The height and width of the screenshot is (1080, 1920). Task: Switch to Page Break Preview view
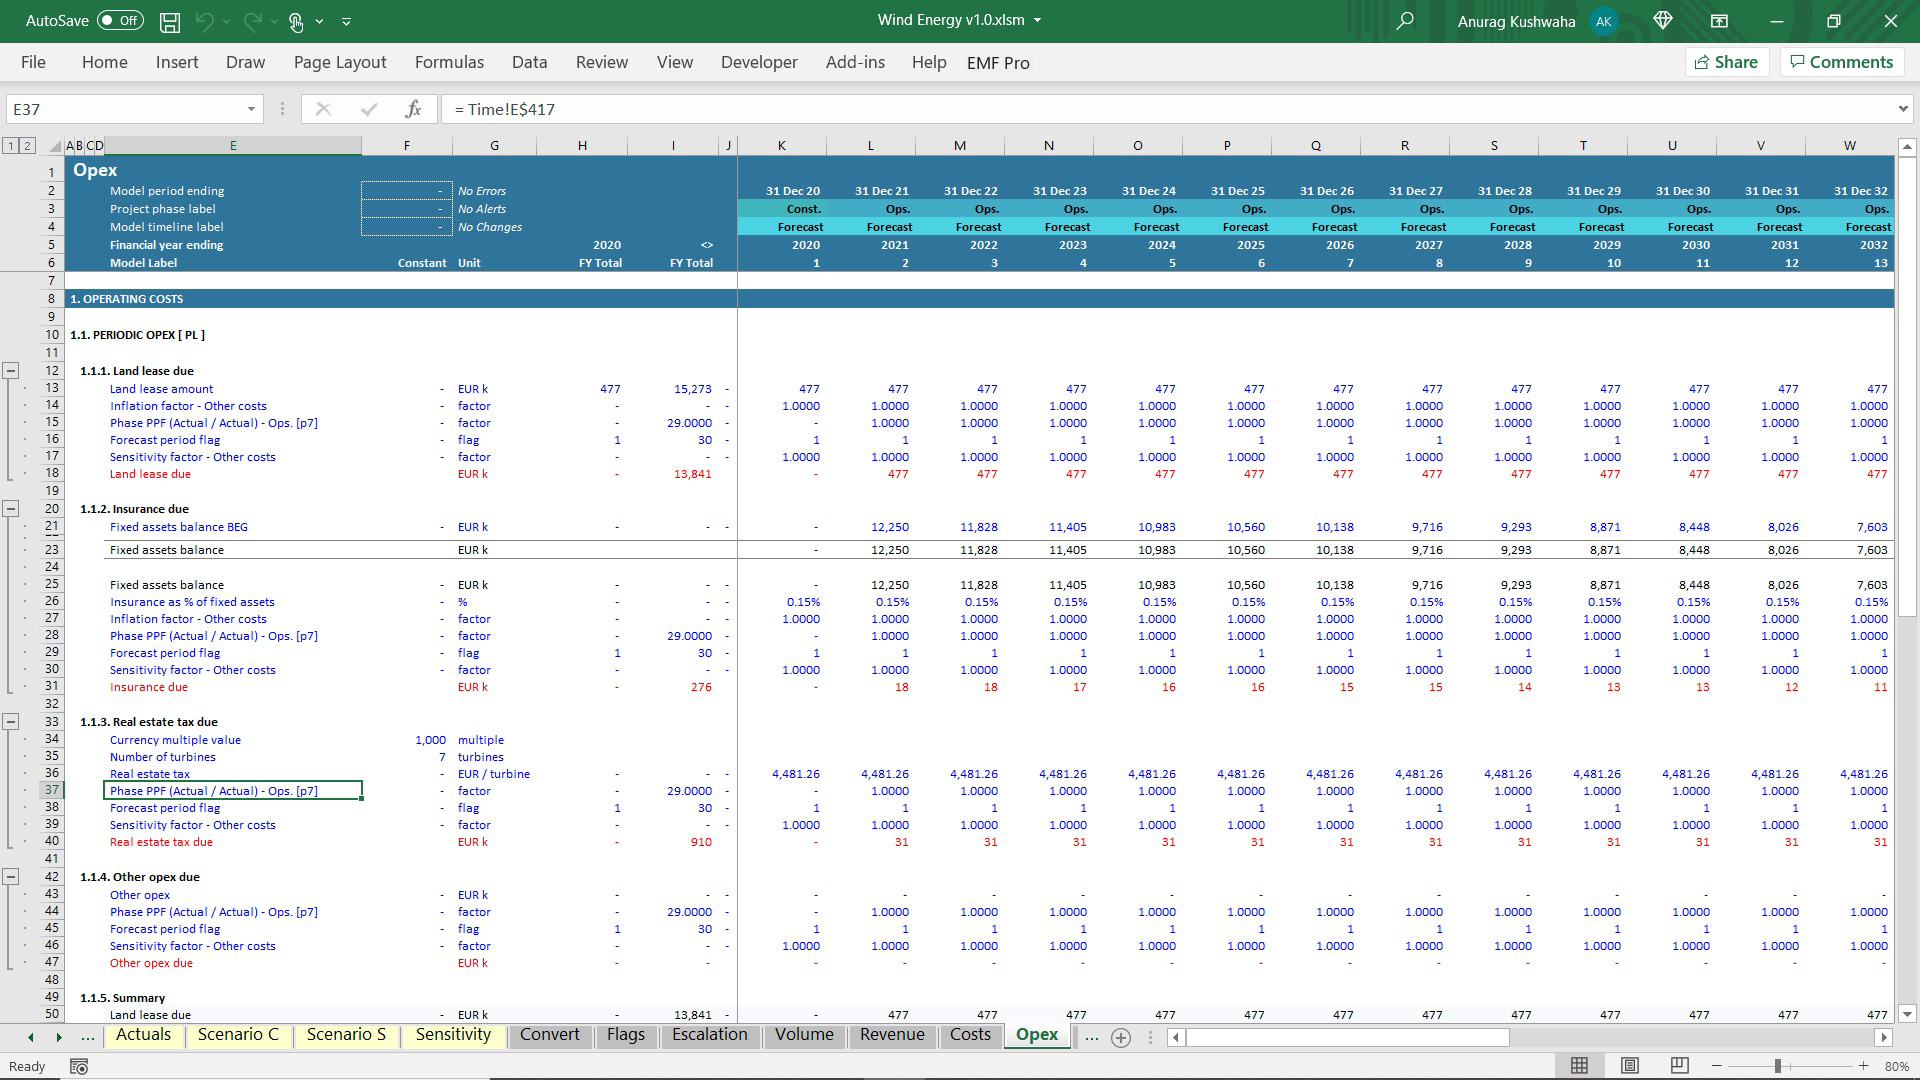(1679, 1066)
